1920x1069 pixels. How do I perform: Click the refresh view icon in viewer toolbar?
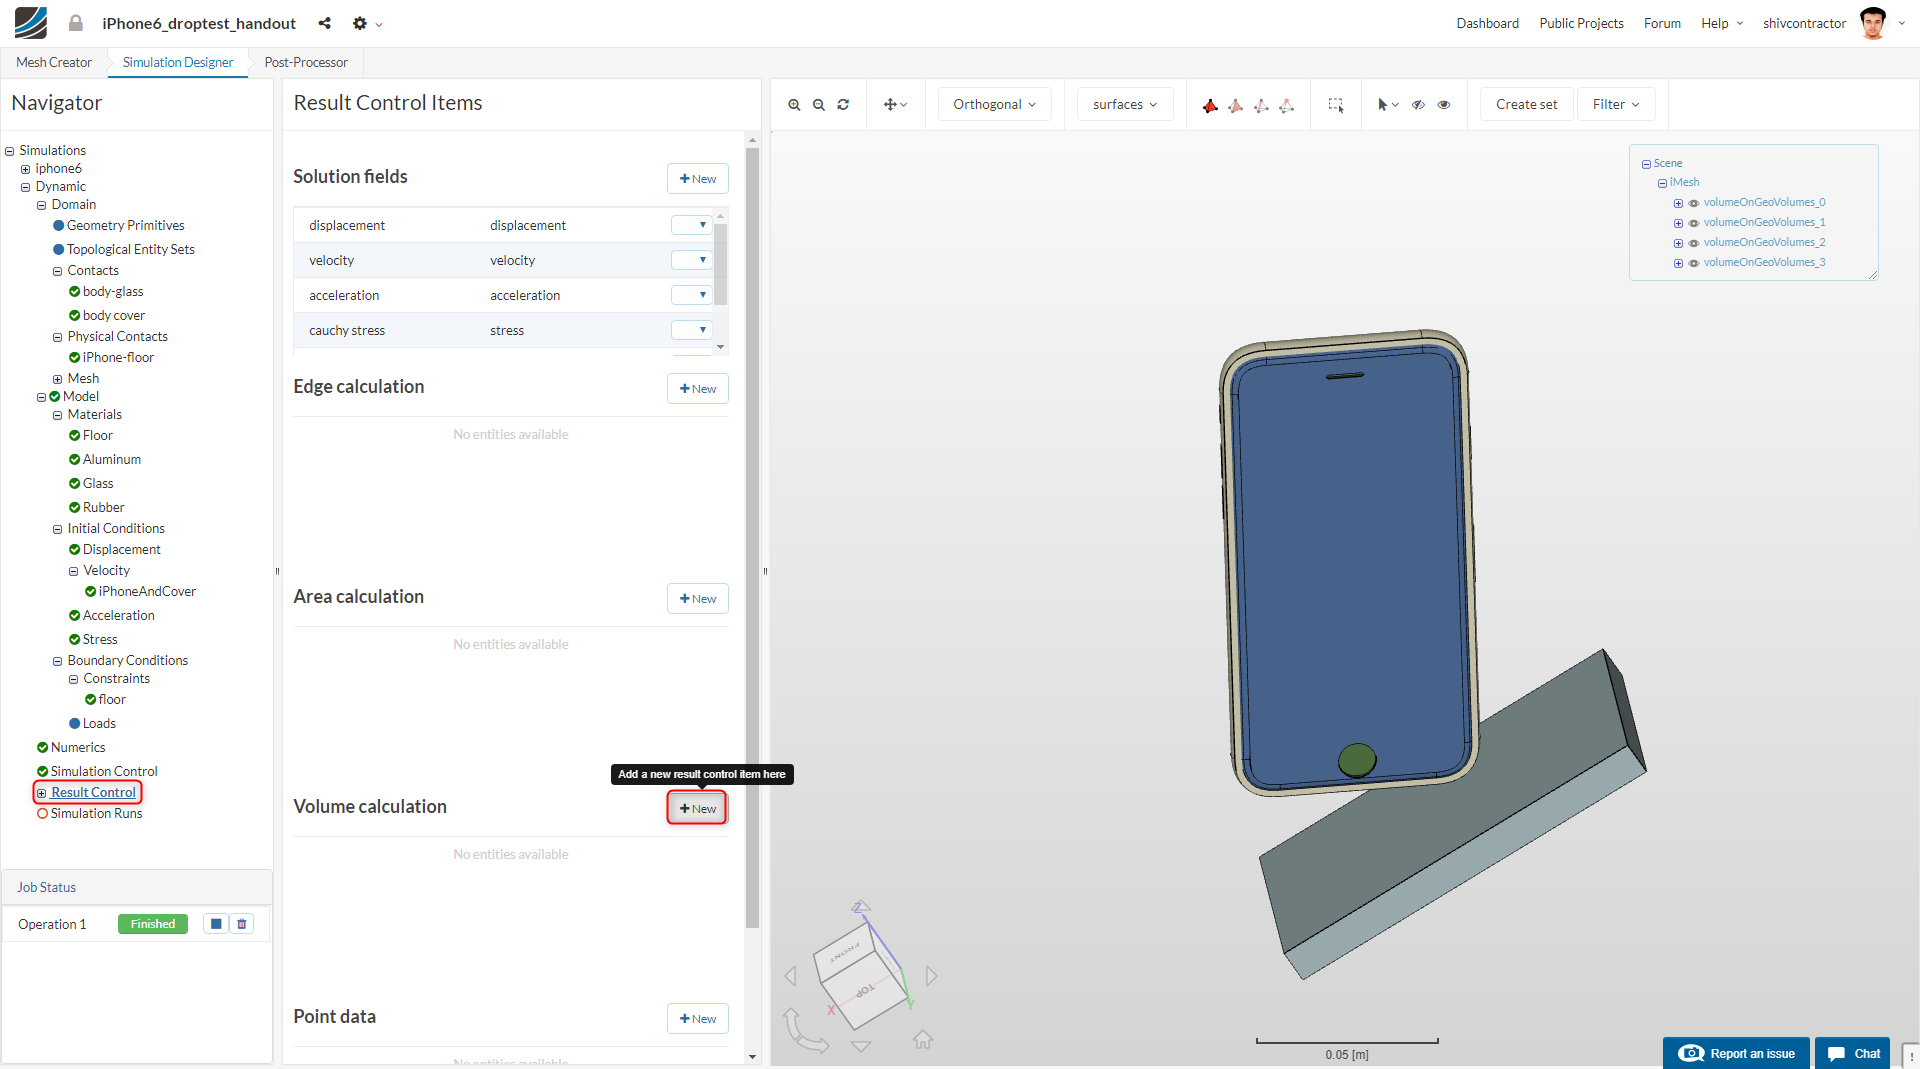[843, 105]
